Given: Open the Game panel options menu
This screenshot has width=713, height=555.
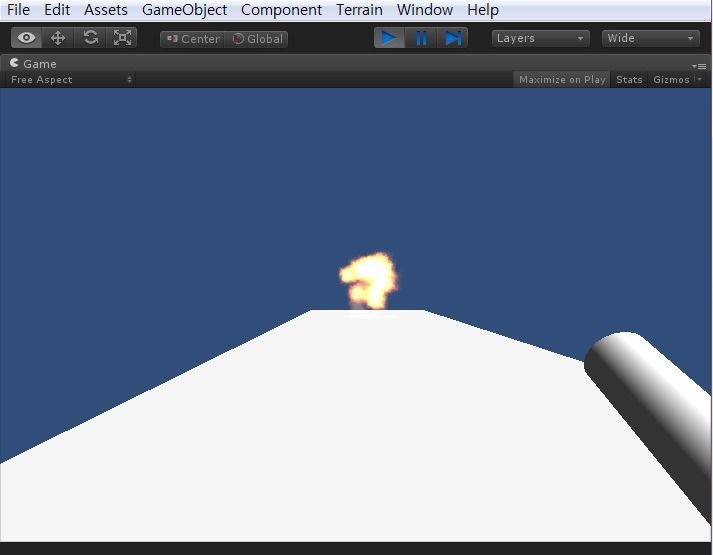Looking at the screenshot, I should pyautogui.click(x=699, y=66).
